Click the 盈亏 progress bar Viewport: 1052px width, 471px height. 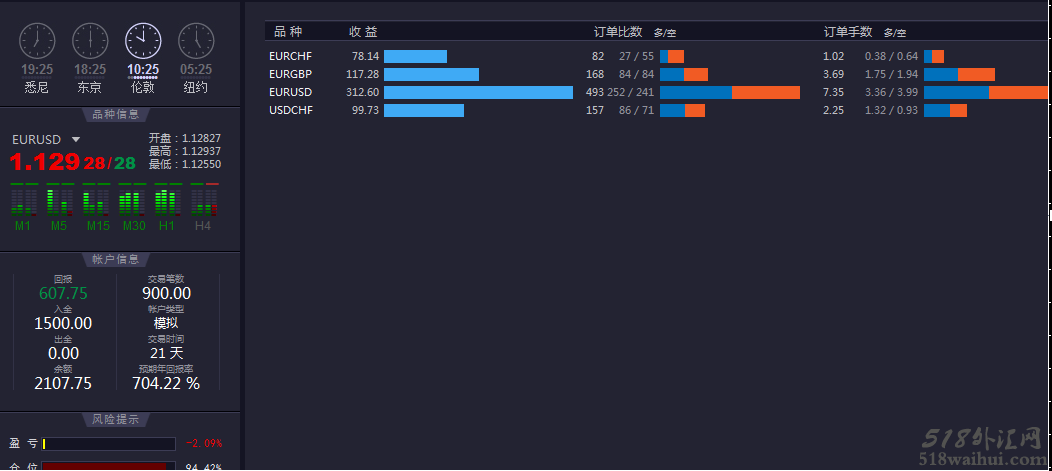[108, 444]
